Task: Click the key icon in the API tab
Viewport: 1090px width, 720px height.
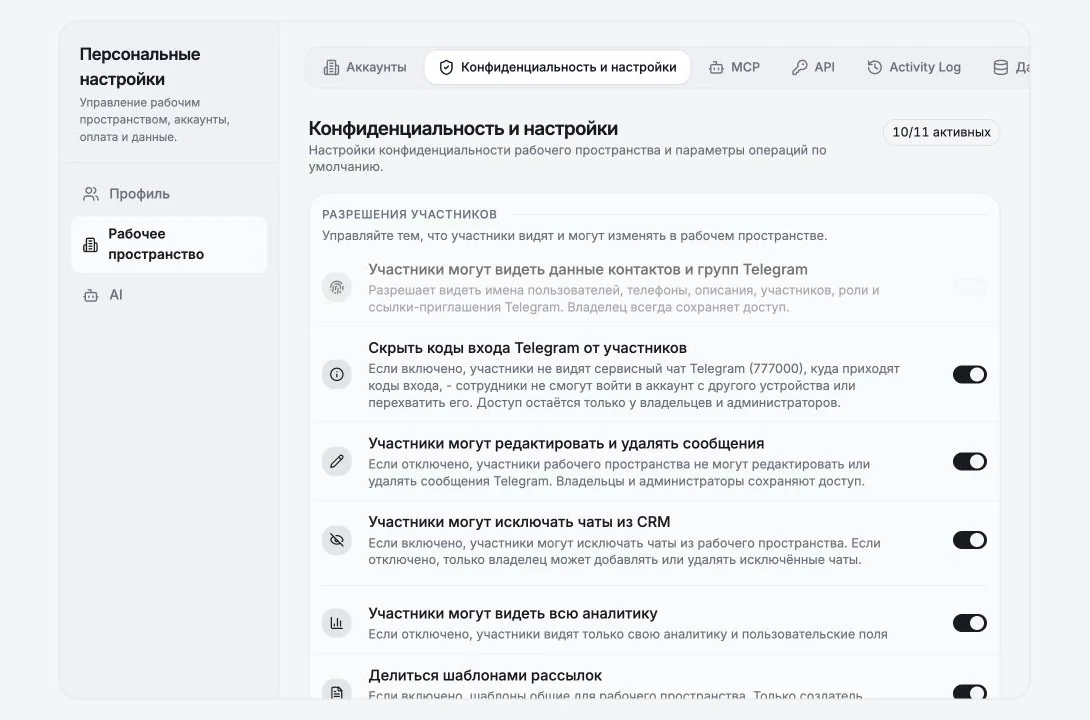Action: click(799, 67)
